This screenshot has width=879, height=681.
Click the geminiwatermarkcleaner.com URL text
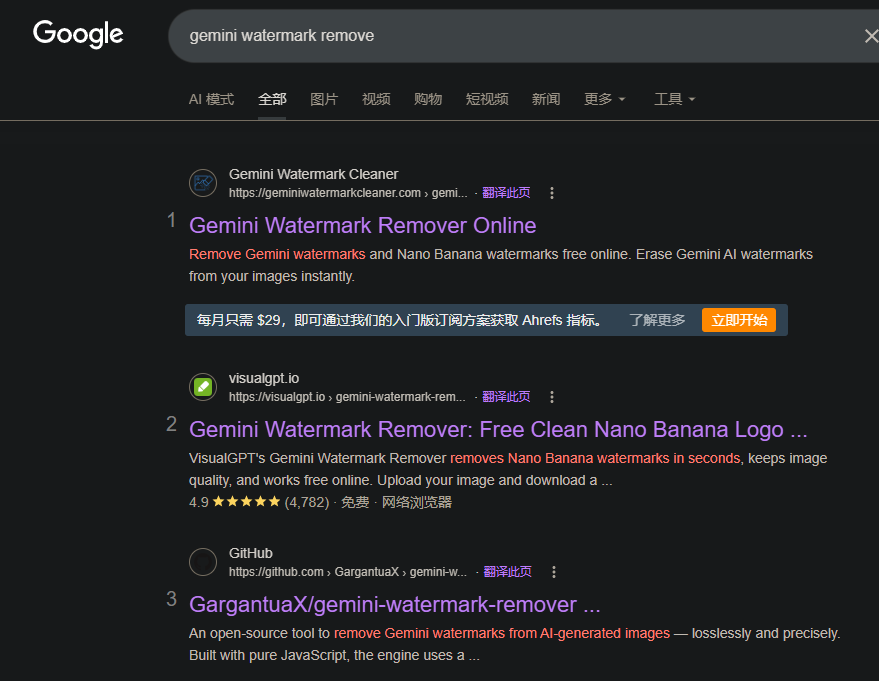coord(348,193)
